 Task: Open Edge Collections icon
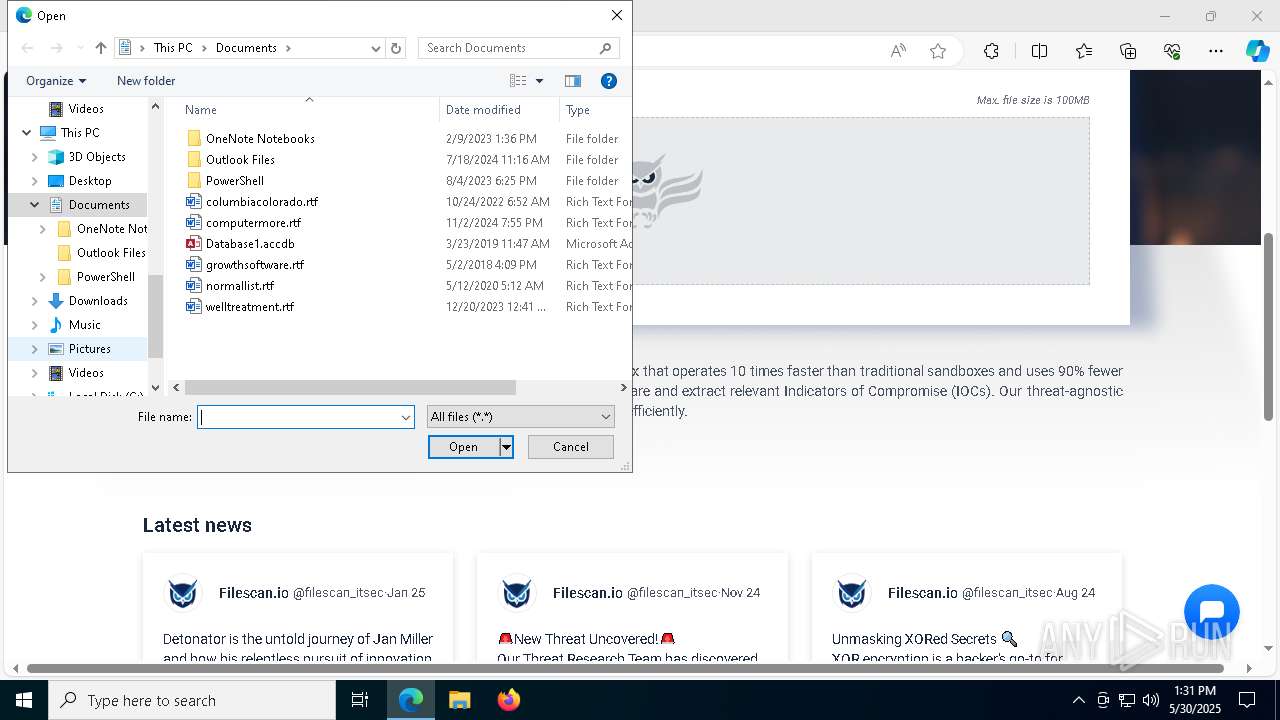(1128, 51)
